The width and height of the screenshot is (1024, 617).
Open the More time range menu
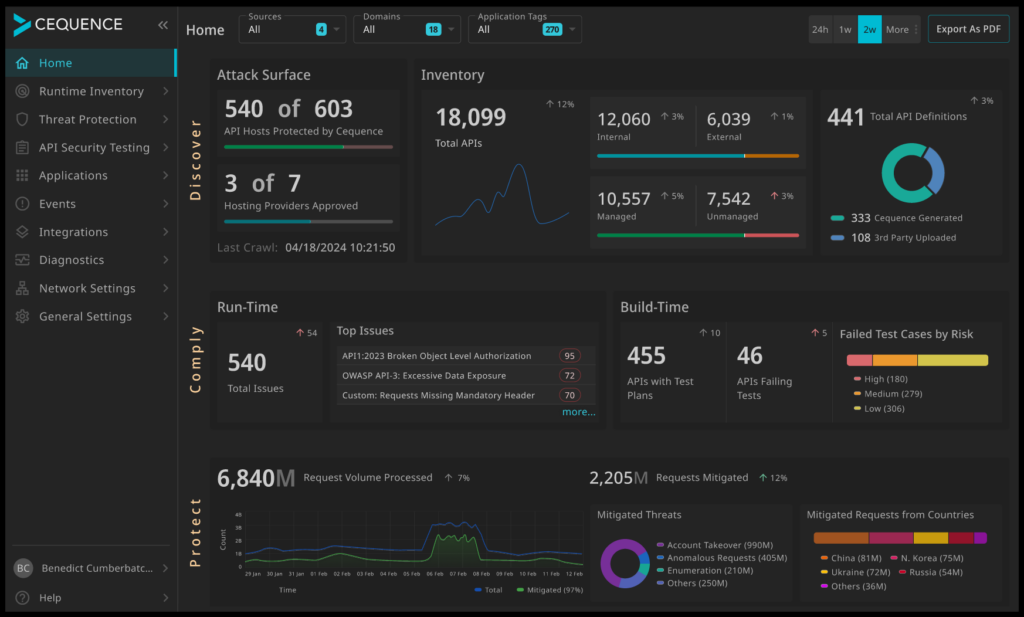click(x=897, y=29)
